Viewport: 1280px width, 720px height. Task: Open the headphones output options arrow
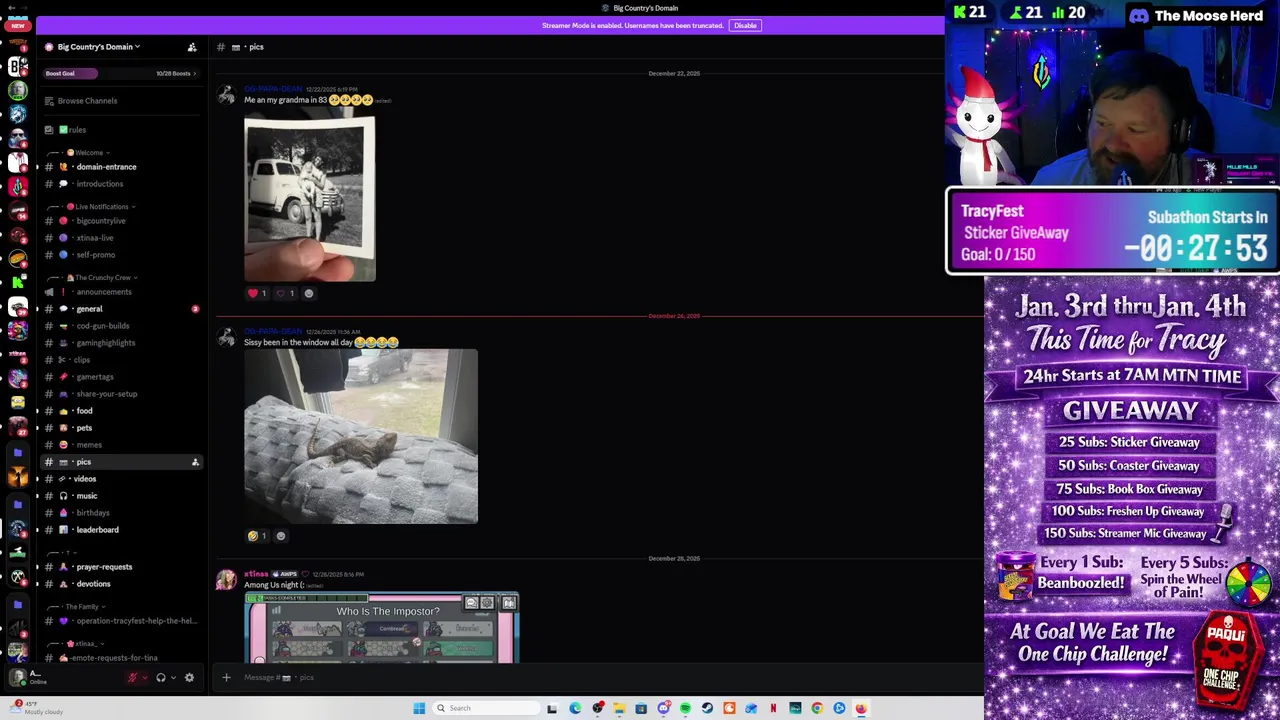(x=173, y=677)
